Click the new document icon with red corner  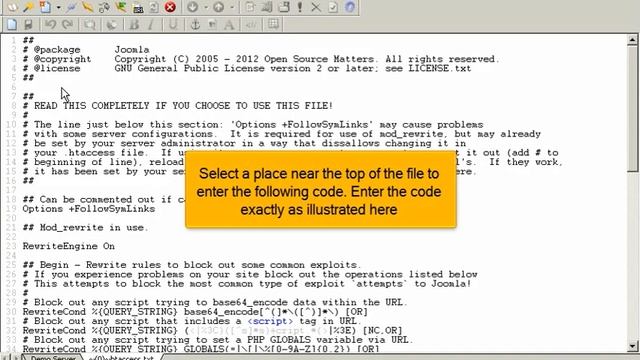click(x=44, y=7)
